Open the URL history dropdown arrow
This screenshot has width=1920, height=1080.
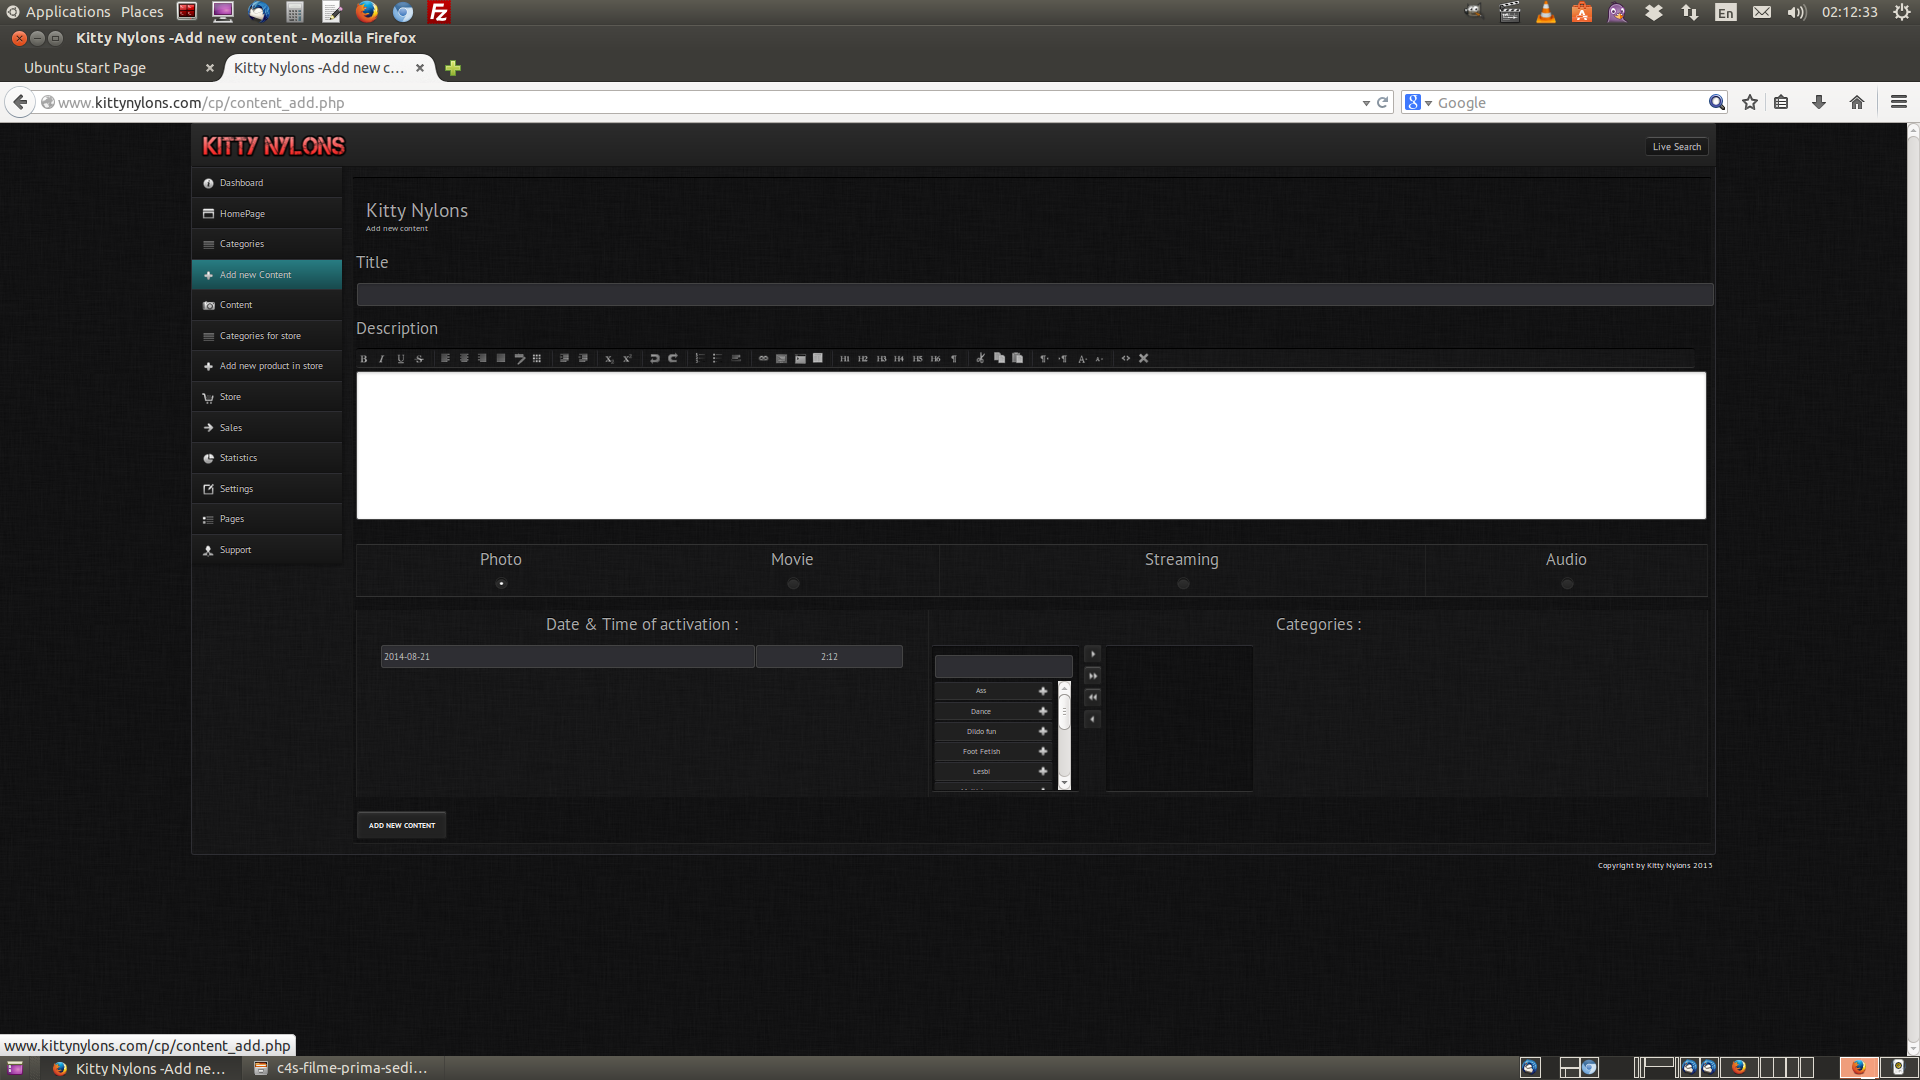tap(1366, 103)
